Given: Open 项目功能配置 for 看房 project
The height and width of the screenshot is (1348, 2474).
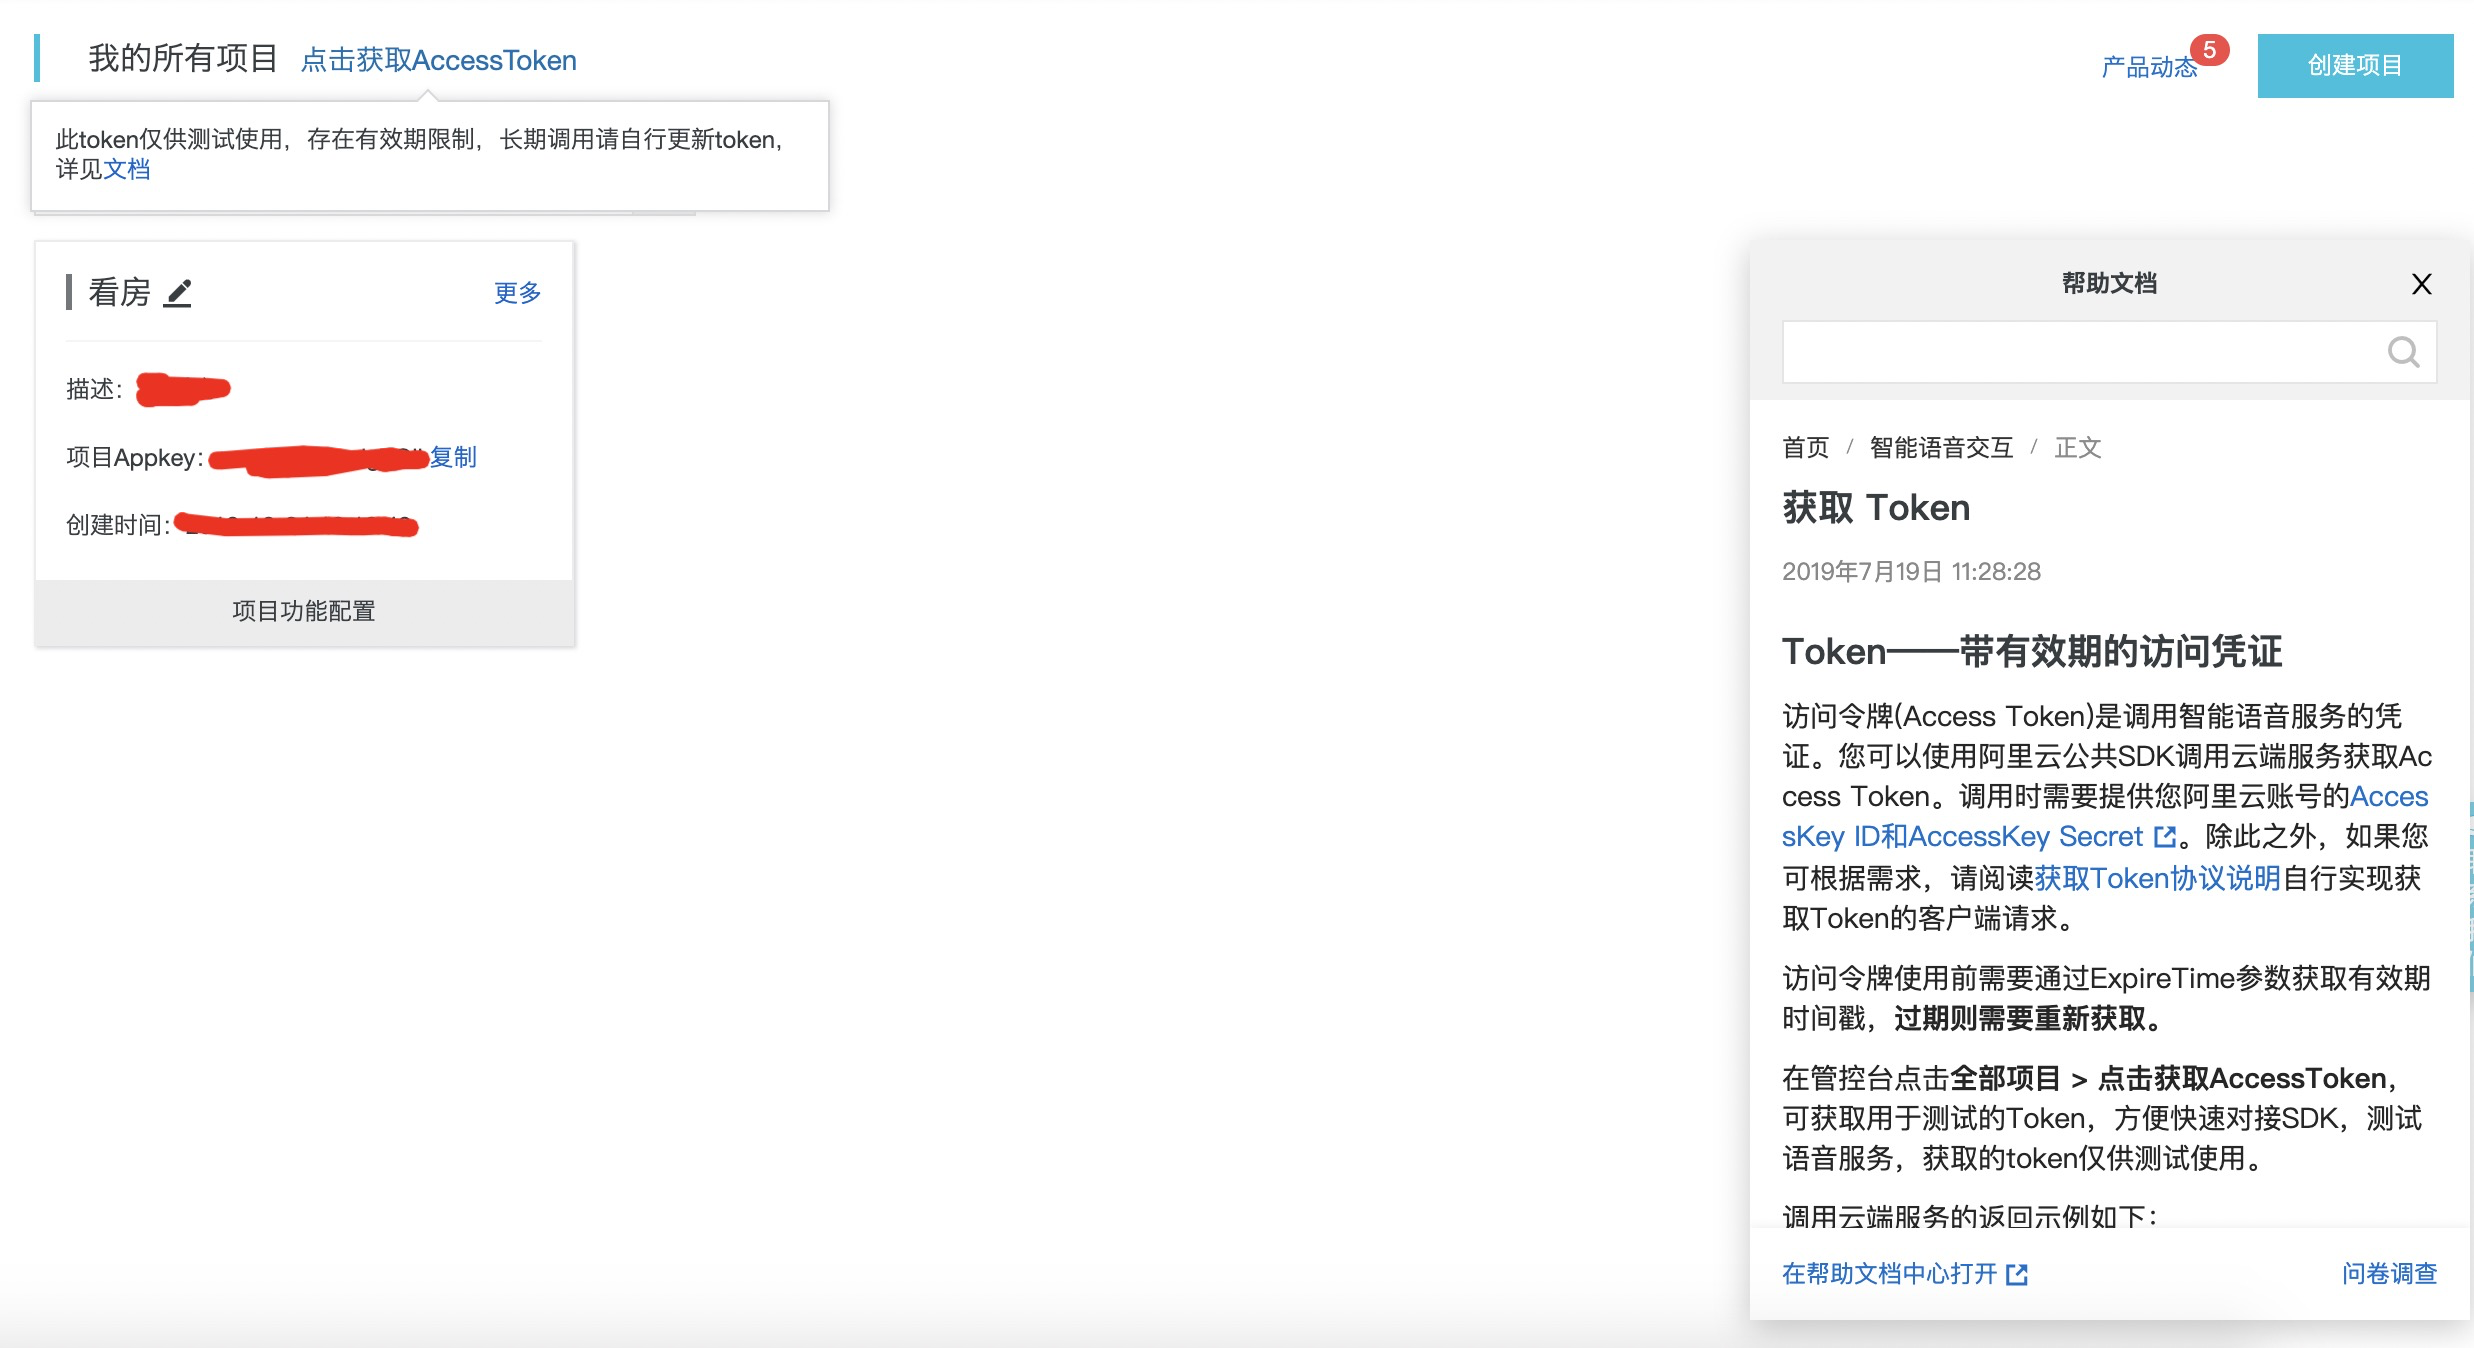Looking at the screenshot, I should pyautogui.click(x=304, y=611).
